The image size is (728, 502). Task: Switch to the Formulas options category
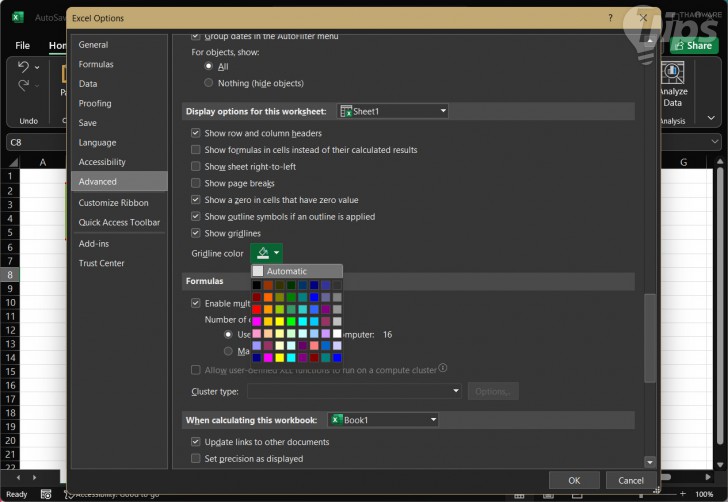coord(96,64)
